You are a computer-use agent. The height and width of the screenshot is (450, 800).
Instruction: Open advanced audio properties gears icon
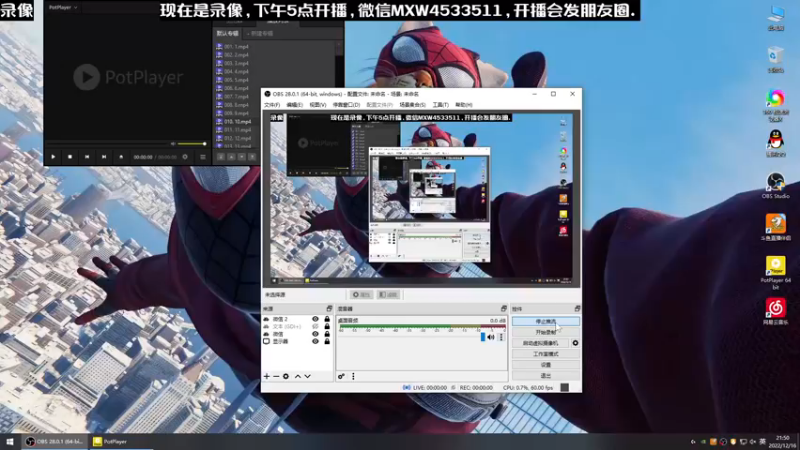pos(341,377)
